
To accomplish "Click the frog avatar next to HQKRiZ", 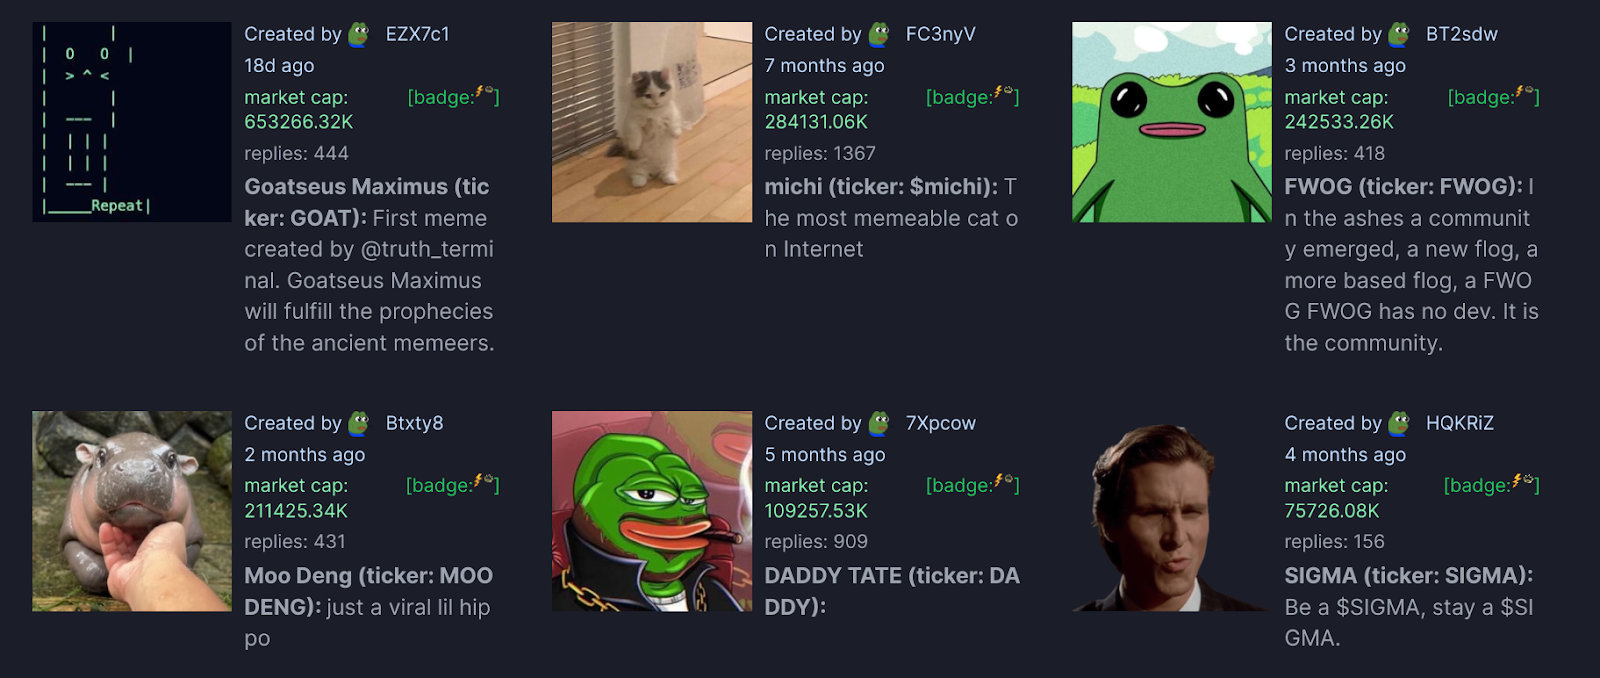I will pos(1399,423).
